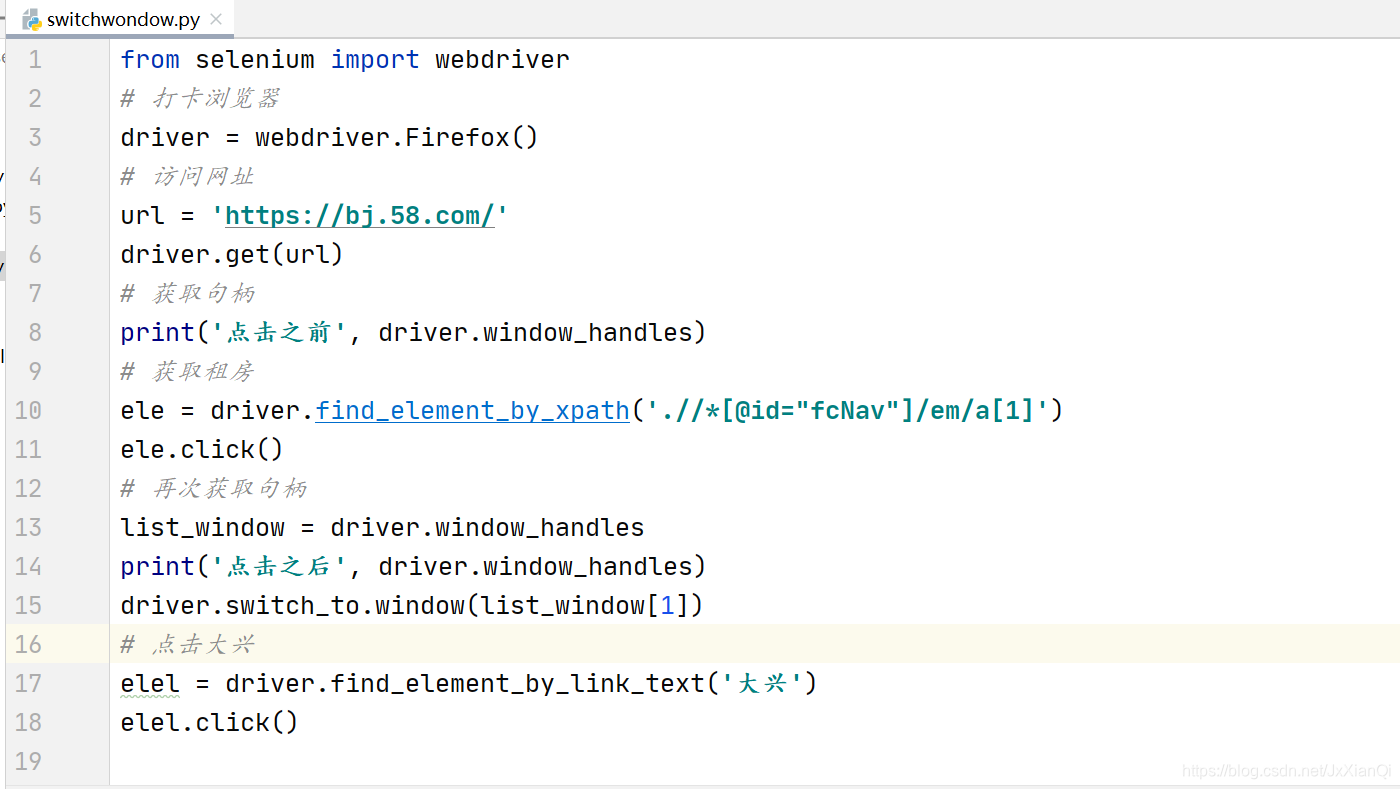This screenshot has width=1400, height=789.
Task: Place the cursor on 'from selenium import webdriver'
Action: coord(345,59)
